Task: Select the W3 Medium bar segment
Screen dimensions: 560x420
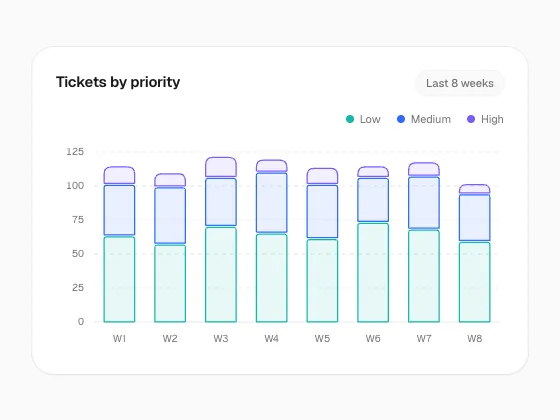Action: 221,202
